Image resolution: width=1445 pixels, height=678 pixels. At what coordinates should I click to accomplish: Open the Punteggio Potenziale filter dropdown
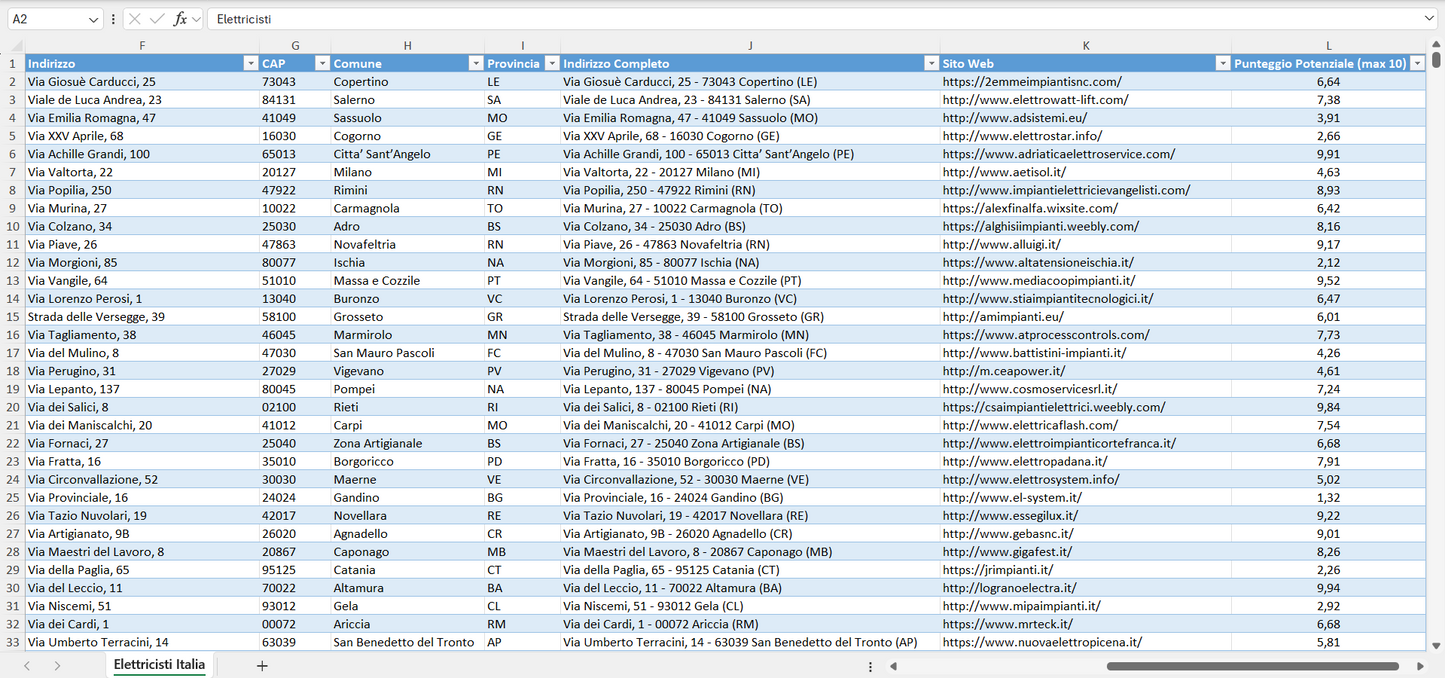(x=1418, y=62)
